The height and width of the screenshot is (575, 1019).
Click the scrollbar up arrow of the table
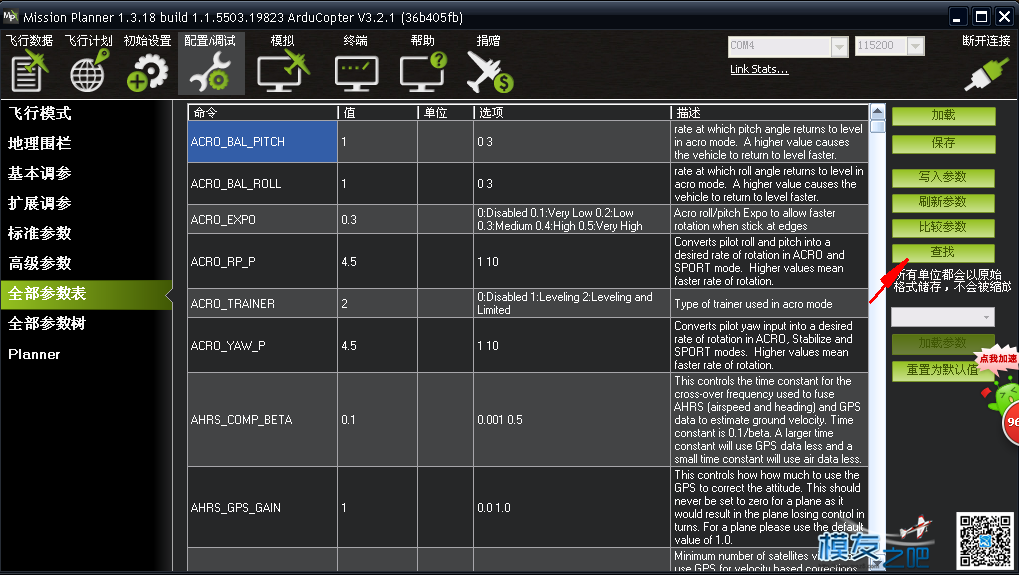[877, 111]
